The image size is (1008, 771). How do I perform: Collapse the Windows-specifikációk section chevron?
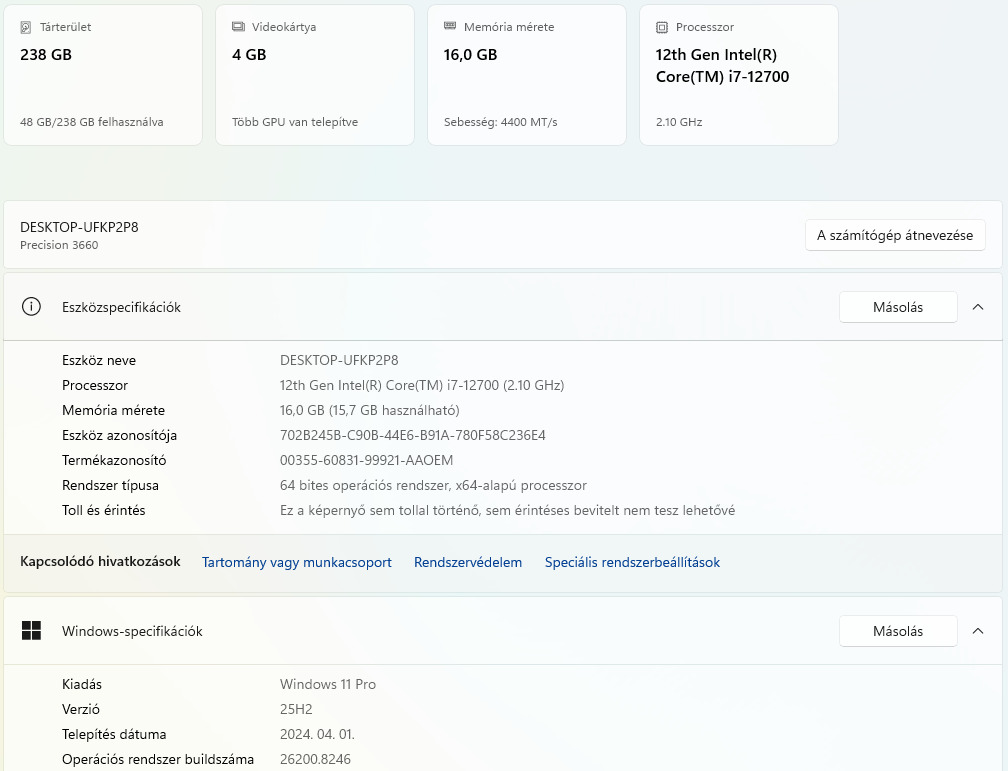(x=978, y=631)
